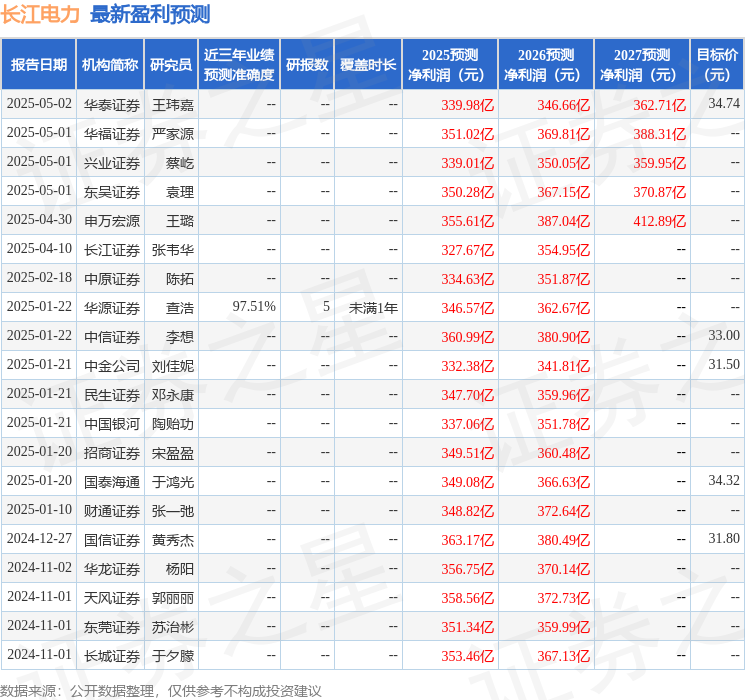Click date cell 2025-05-02

tap(39, 104)
